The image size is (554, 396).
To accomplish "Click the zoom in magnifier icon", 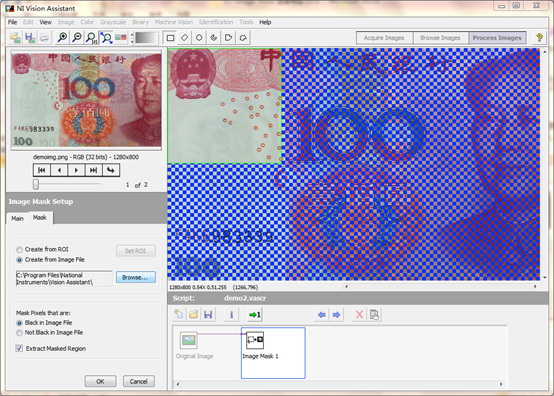I will click(63, 37).
